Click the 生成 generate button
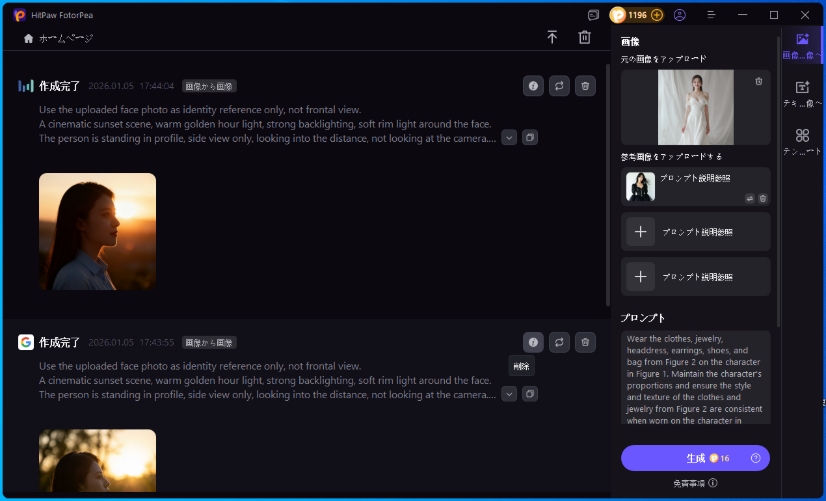This screenshot has height=501, width=826. pos(695,458)
